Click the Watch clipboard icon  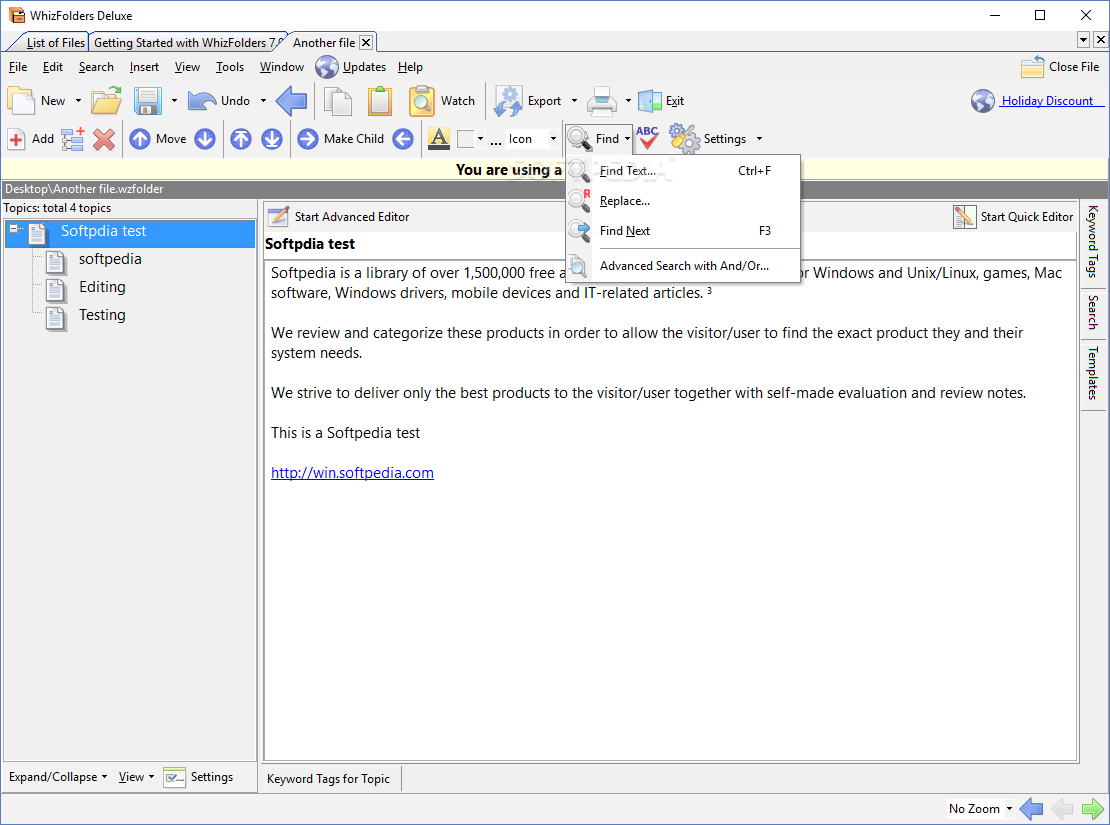(x=421, y=101)
